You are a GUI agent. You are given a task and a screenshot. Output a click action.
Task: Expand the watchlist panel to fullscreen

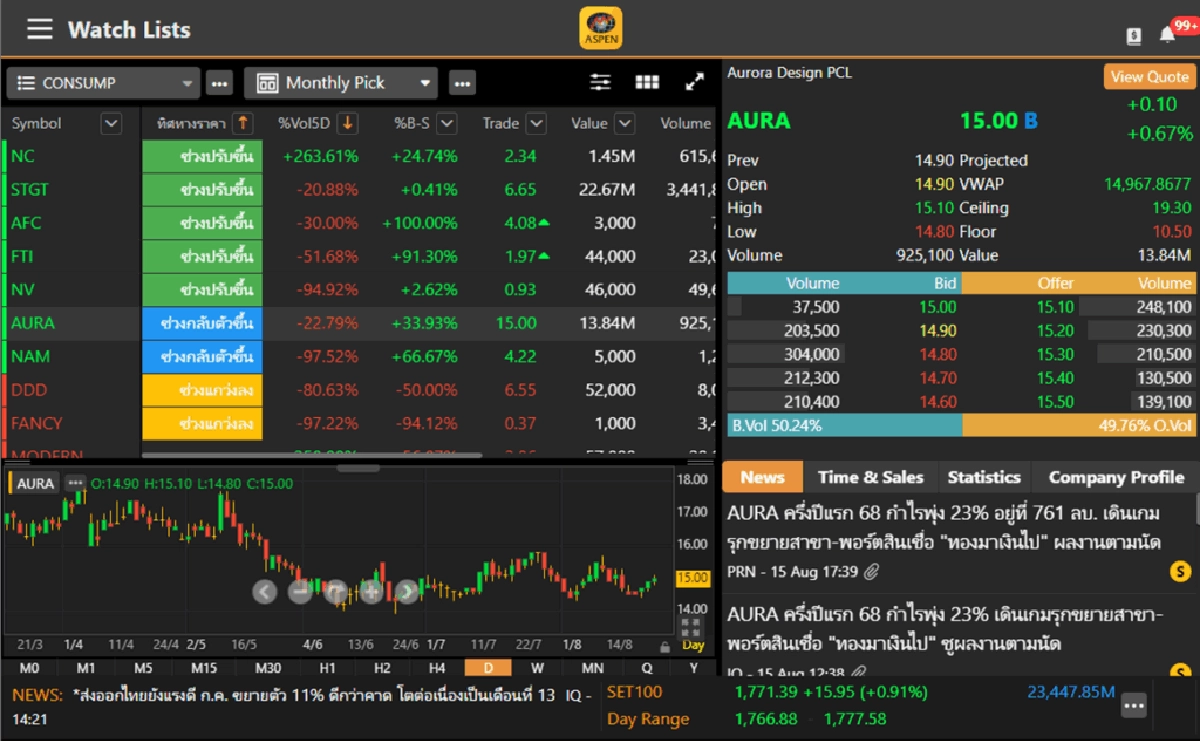point(694,83)
